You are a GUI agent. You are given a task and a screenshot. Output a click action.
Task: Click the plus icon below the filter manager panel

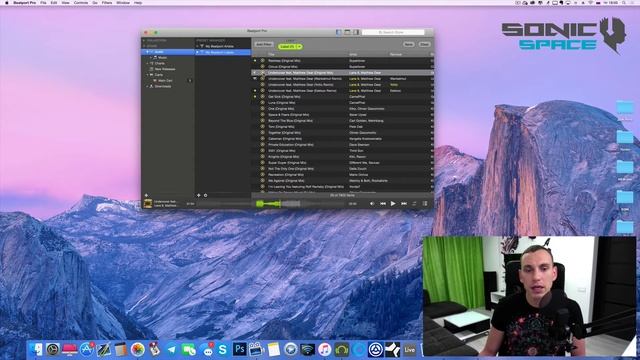point(199,196)
